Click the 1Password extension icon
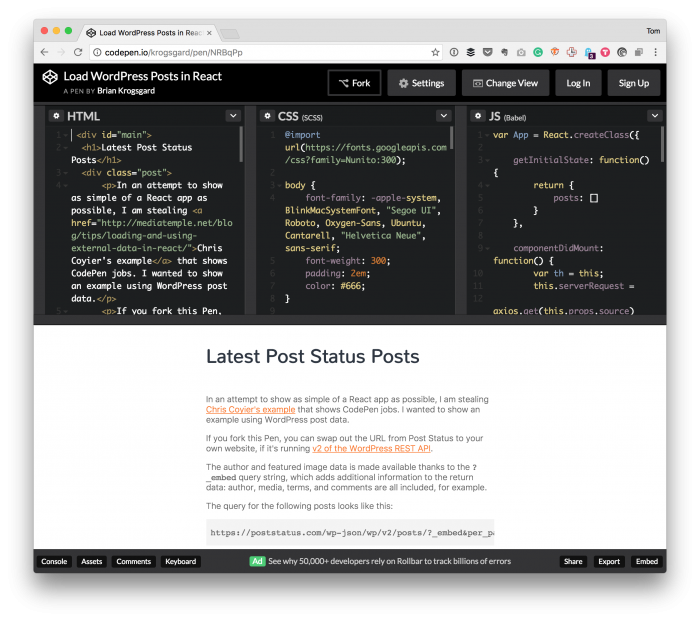The image size is (700, 621). coord(454,52)
